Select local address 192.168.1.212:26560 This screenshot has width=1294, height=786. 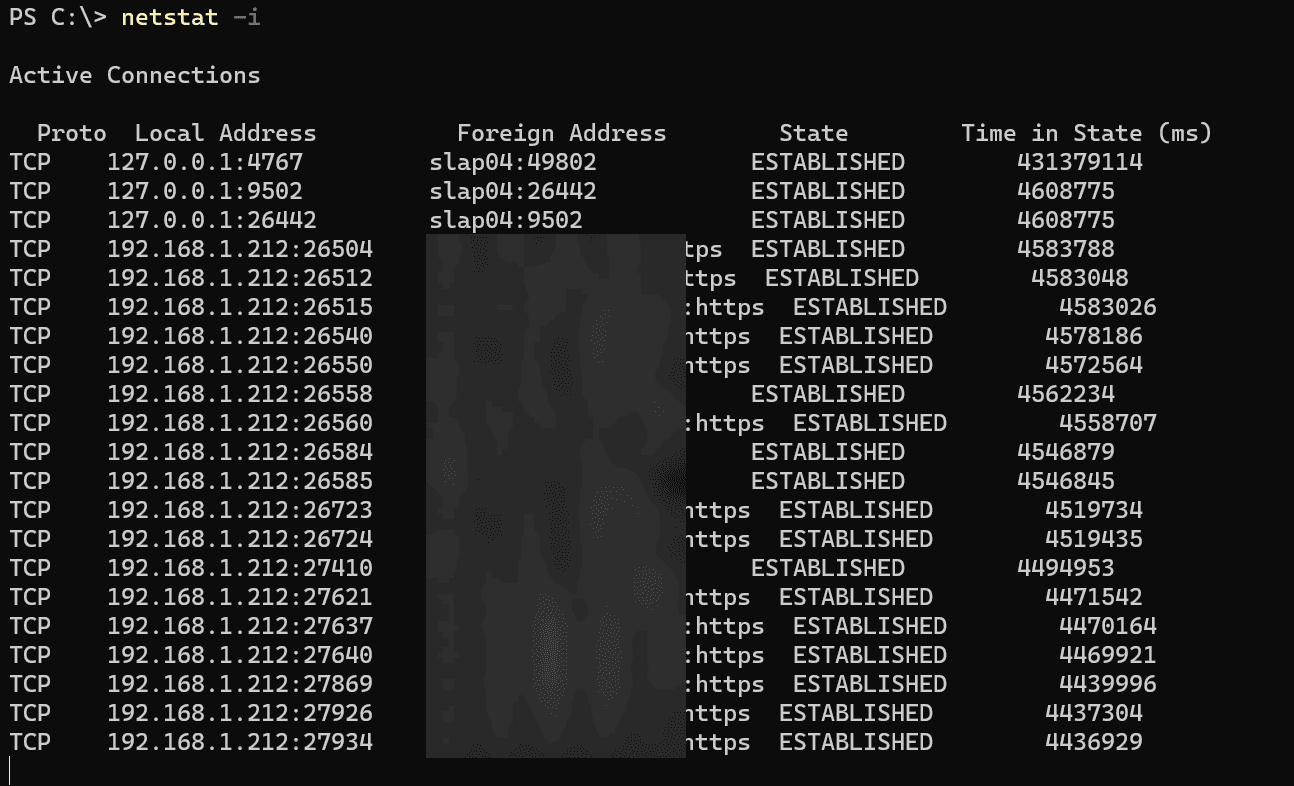pyautogui.click(x=240, y=423)
